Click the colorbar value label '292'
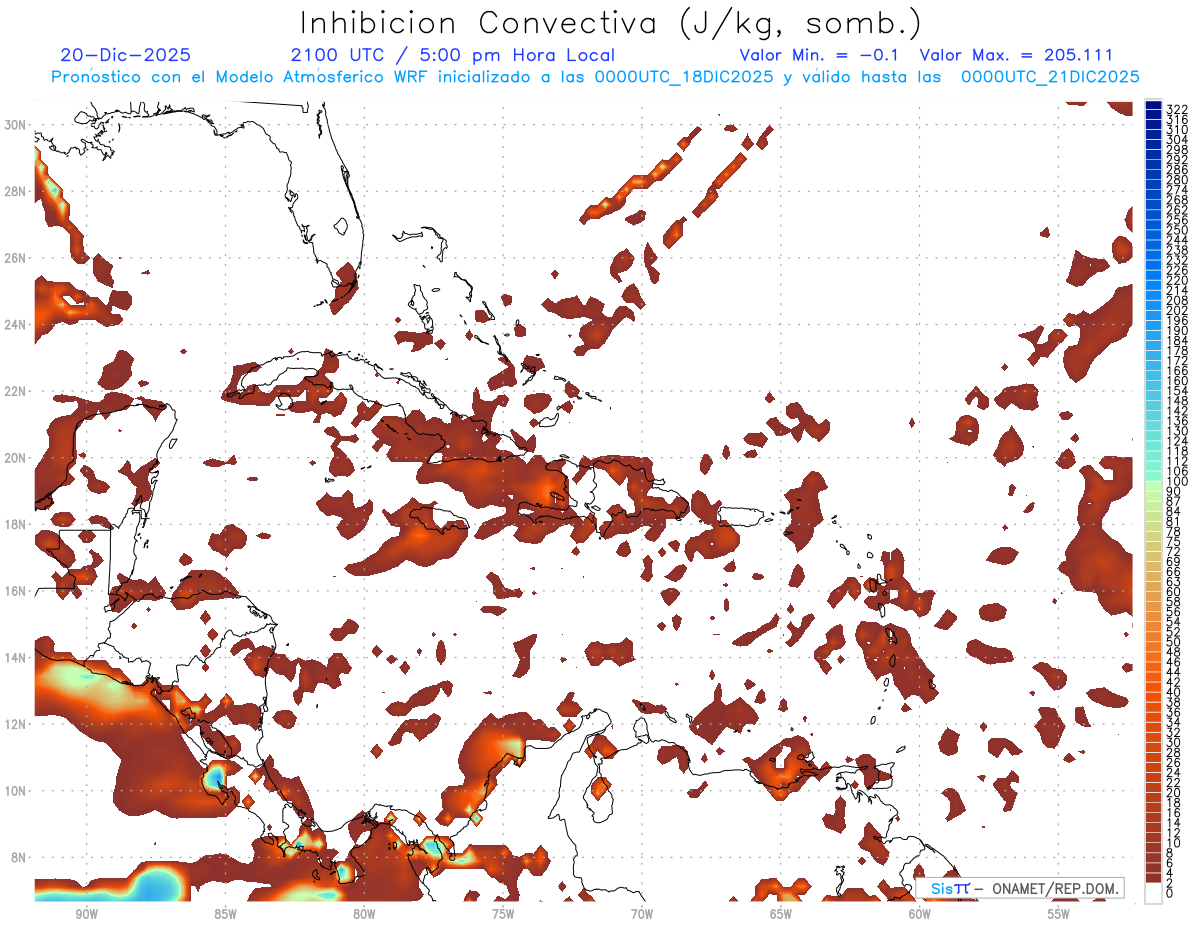 (1177, 160)
